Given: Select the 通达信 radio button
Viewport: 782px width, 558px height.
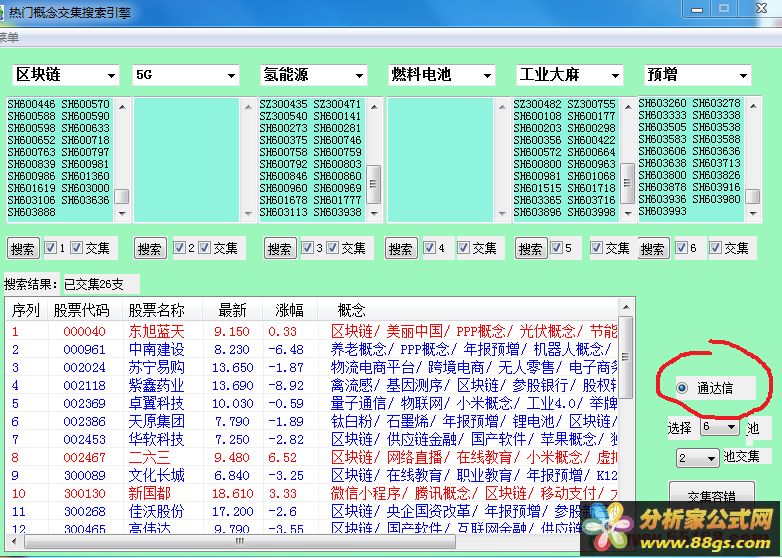Looking at the screenshot, I should [x=682, y=388].
